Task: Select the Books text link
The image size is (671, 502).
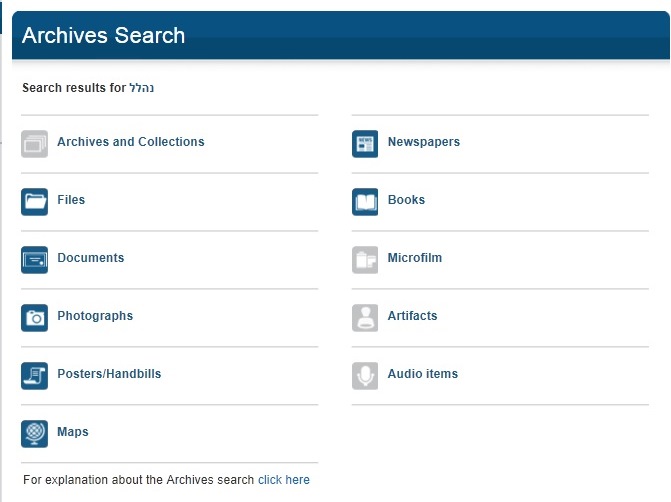Action: 406,200
